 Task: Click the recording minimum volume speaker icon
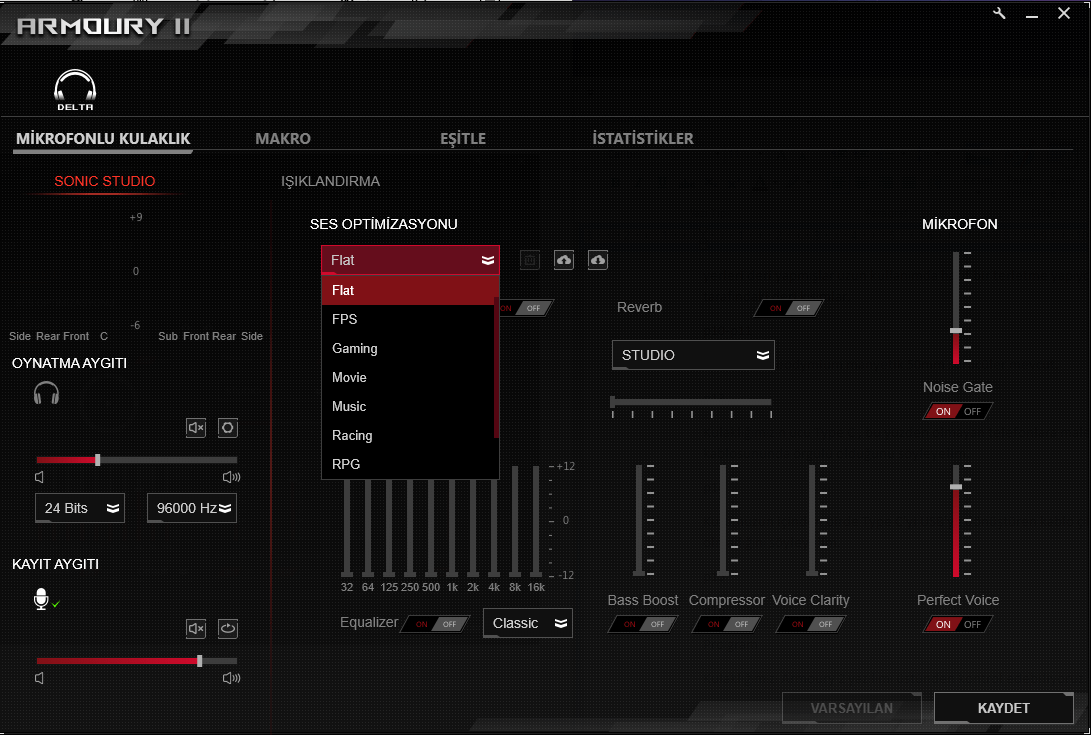click(40, 678)
